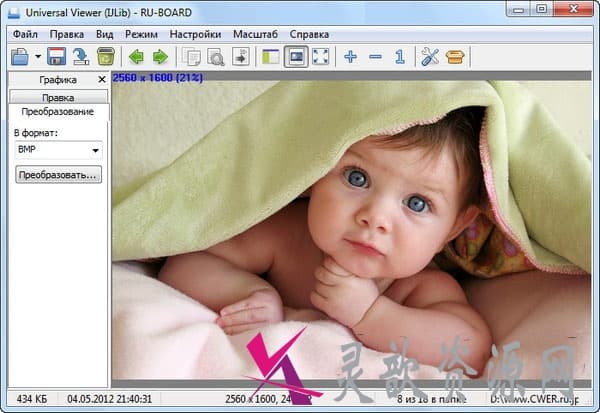This screenshot has height=413, width=600.
Task: Click the Преобразовать... button
Action: (58, 175)
